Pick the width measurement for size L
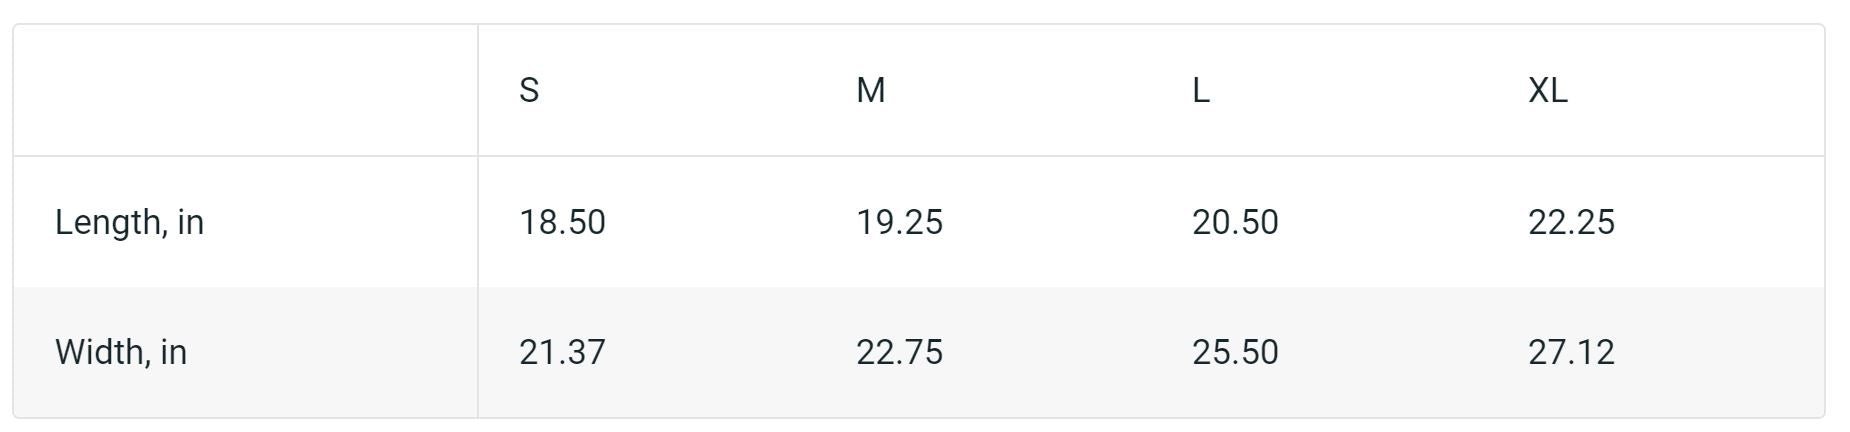The height and width of the screenshot is (432, 1850). point(1235,352)
